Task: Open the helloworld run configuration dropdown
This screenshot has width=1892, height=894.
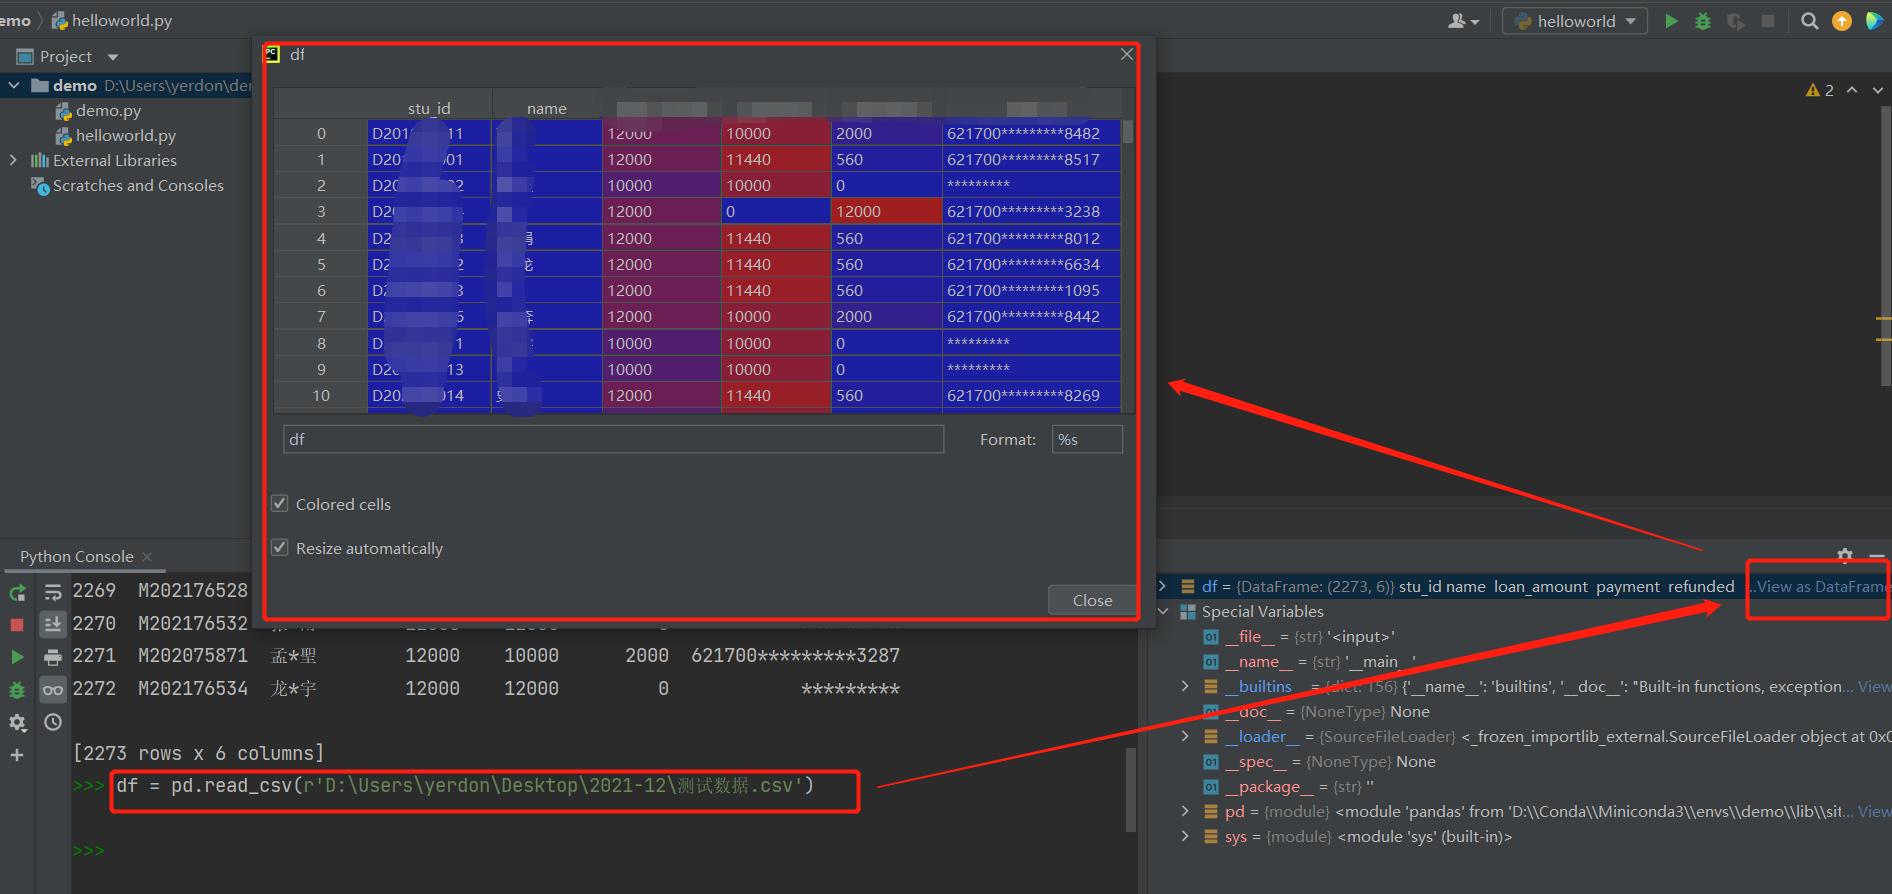Action: (x=1575, y=21)
